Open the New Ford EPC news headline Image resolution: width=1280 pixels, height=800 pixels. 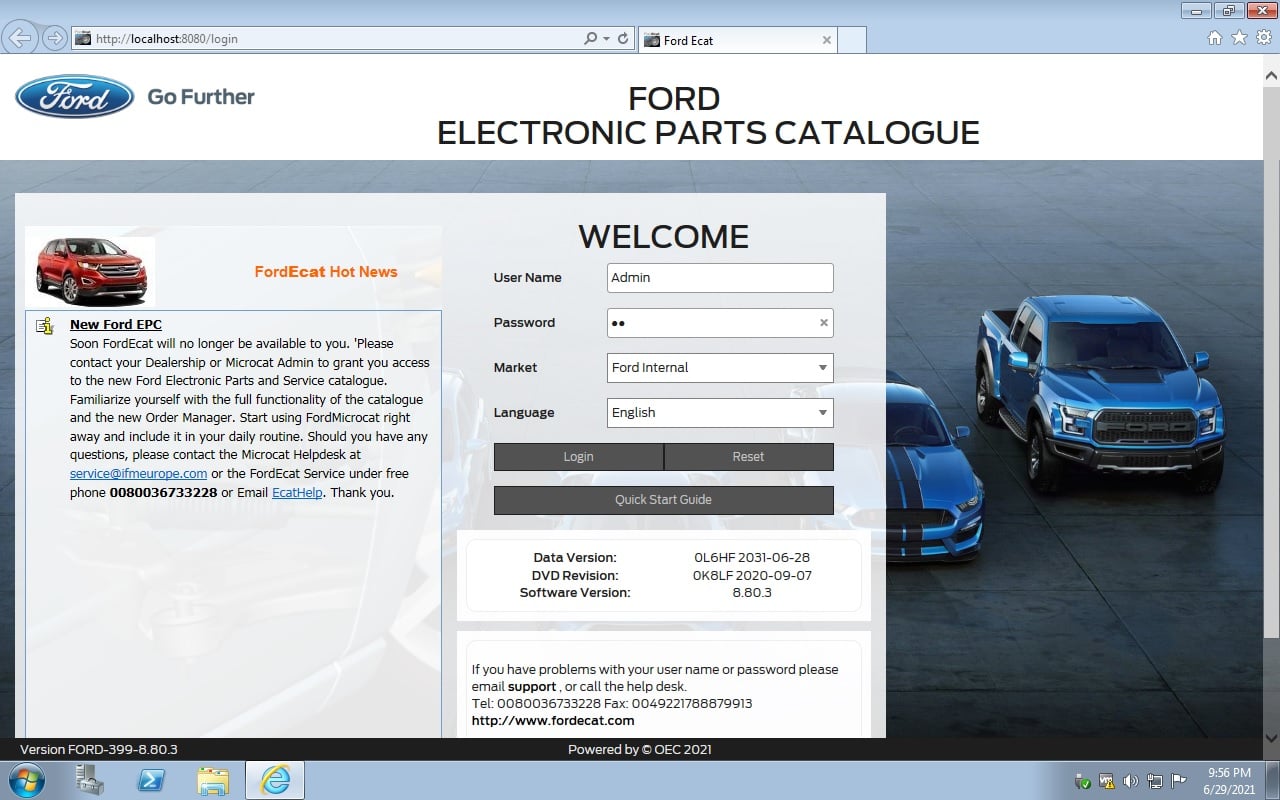point(116,324)
